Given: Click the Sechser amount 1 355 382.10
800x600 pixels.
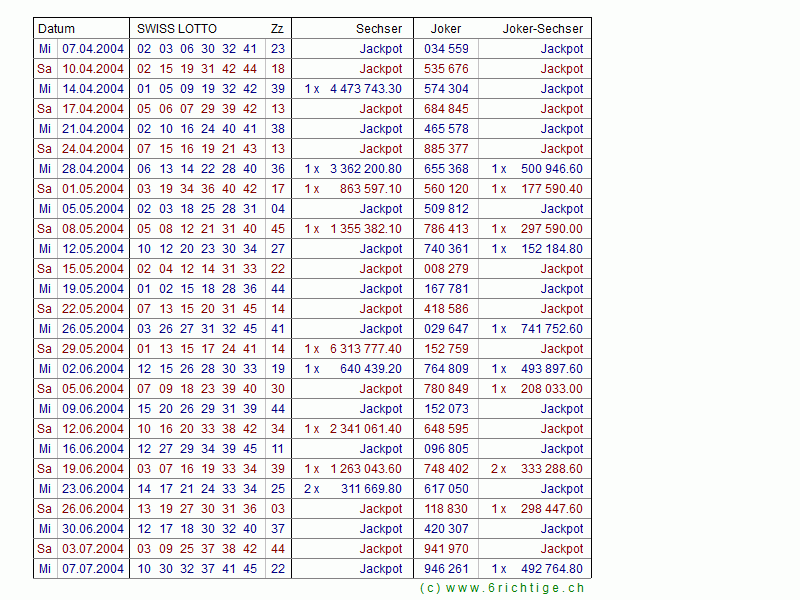Looking at the screenshot, I should (x=365, y=229).
